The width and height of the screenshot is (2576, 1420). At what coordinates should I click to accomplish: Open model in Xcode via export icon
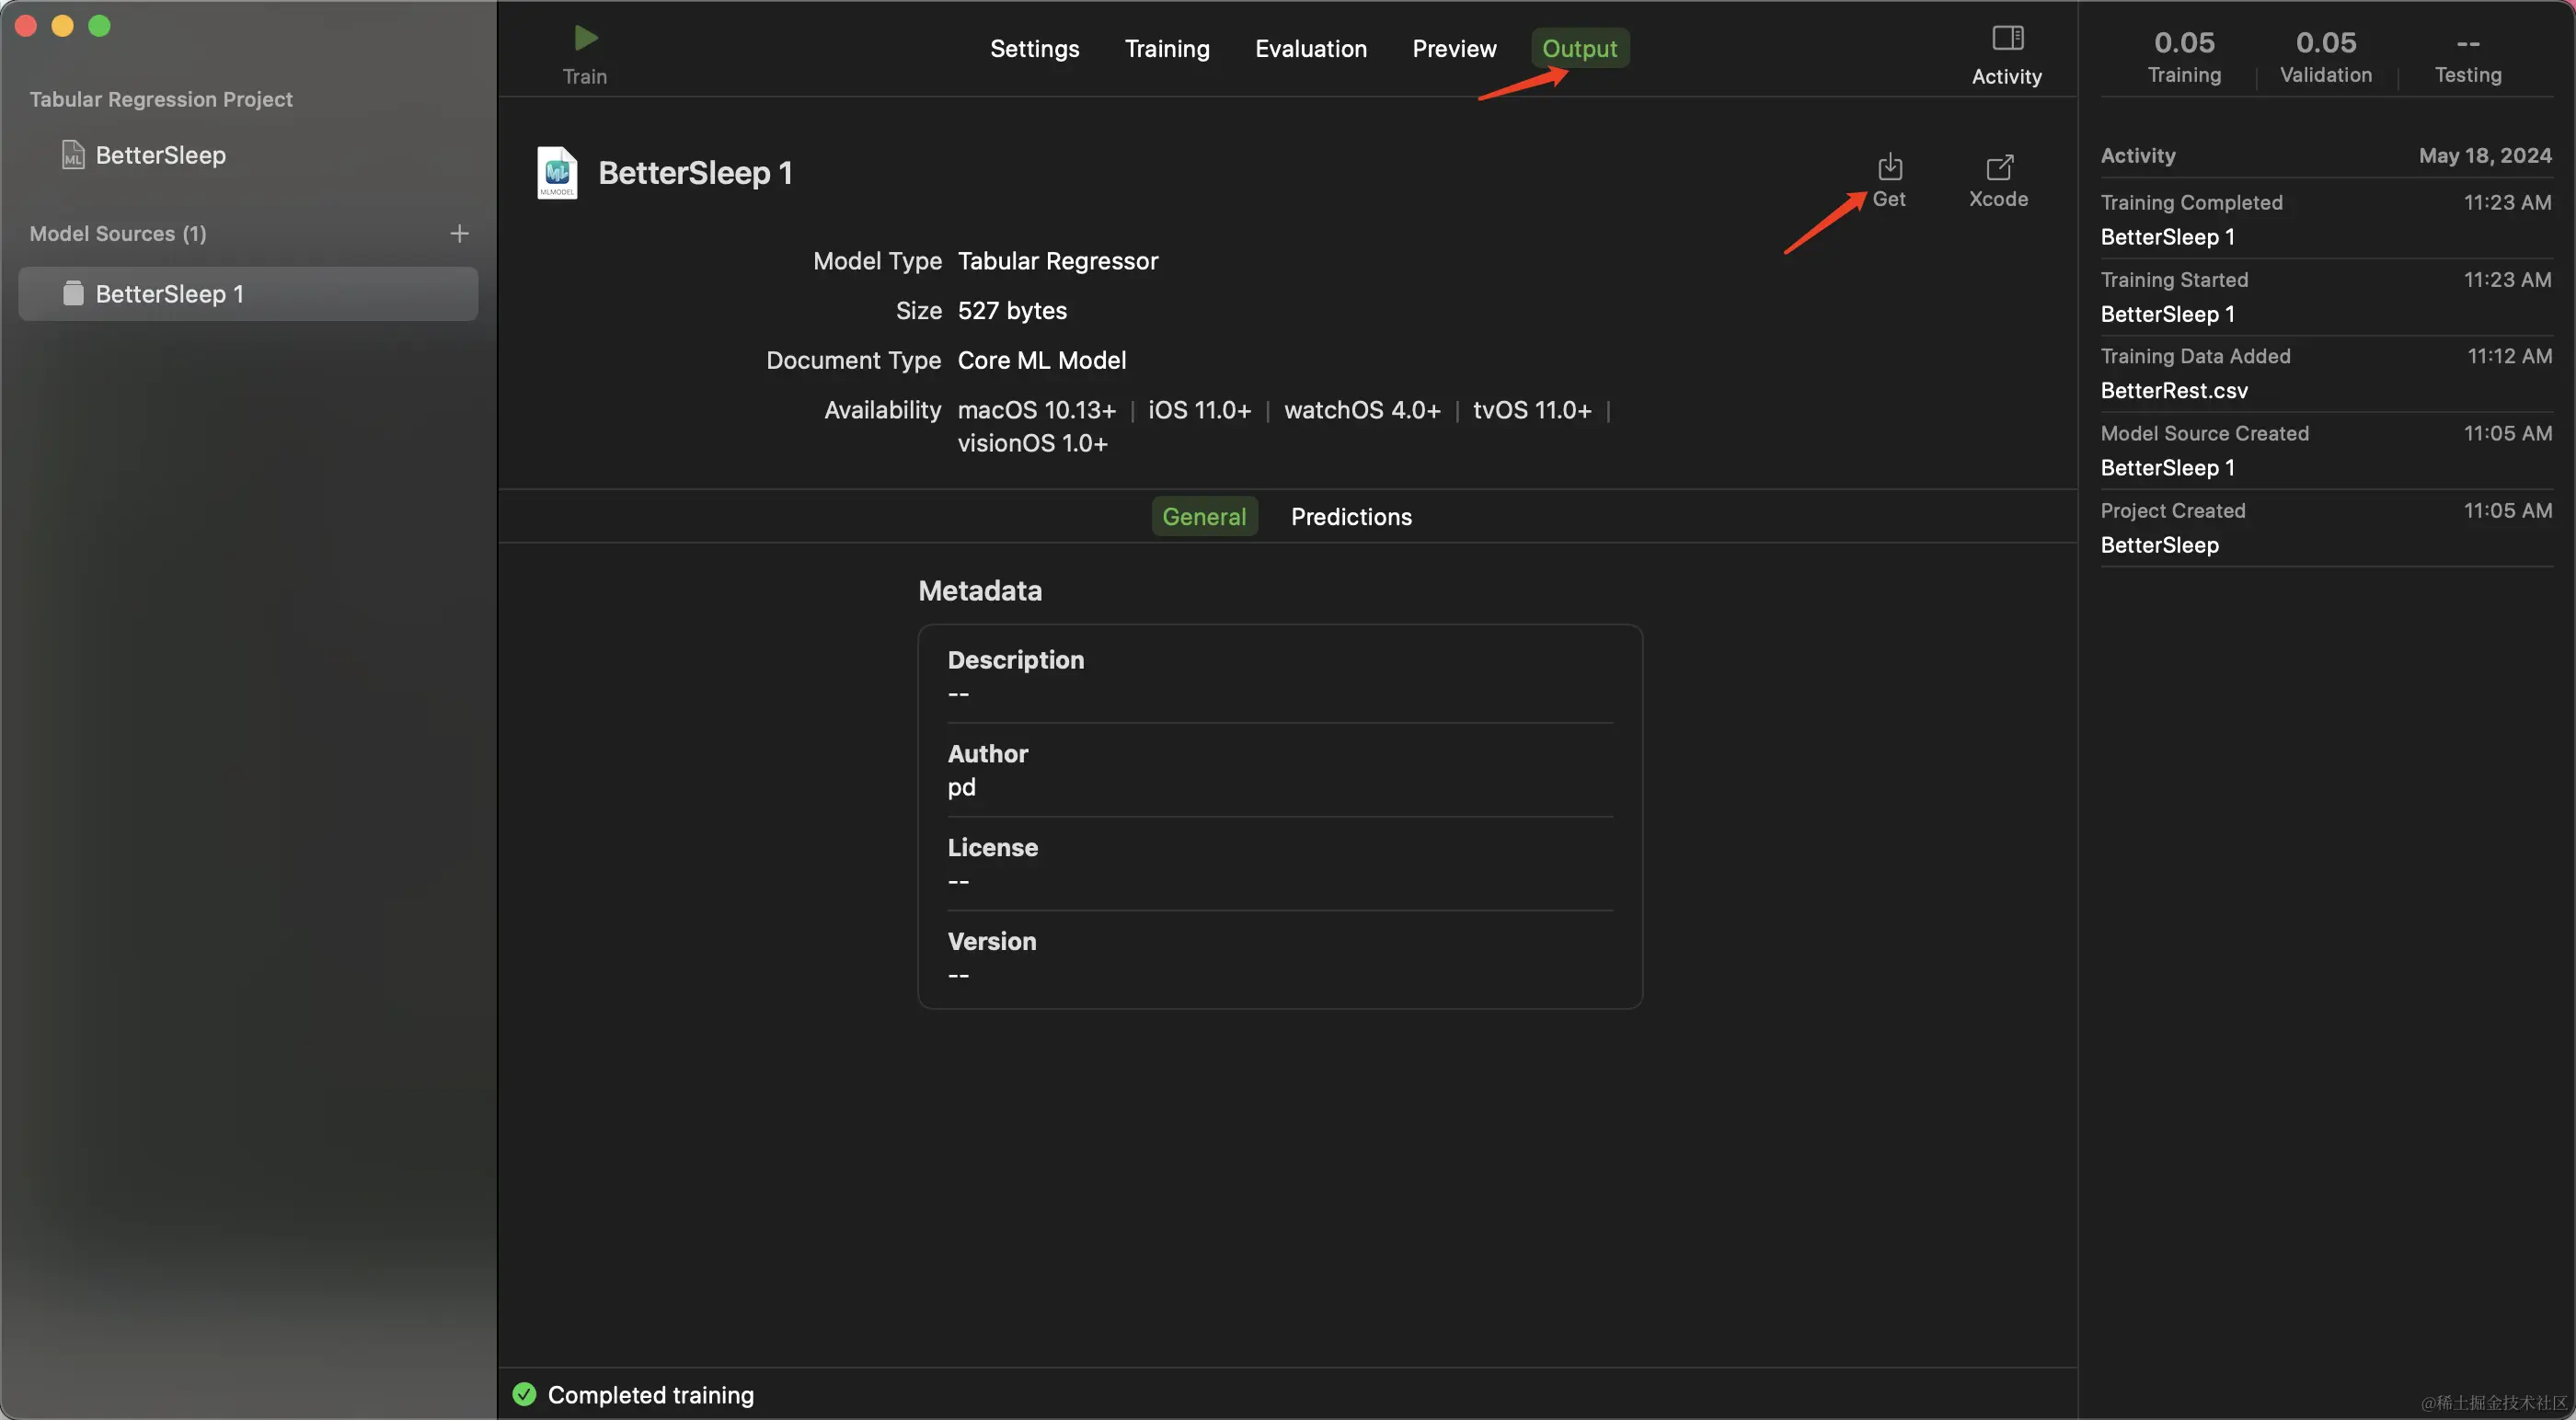tap(1998, 167)
